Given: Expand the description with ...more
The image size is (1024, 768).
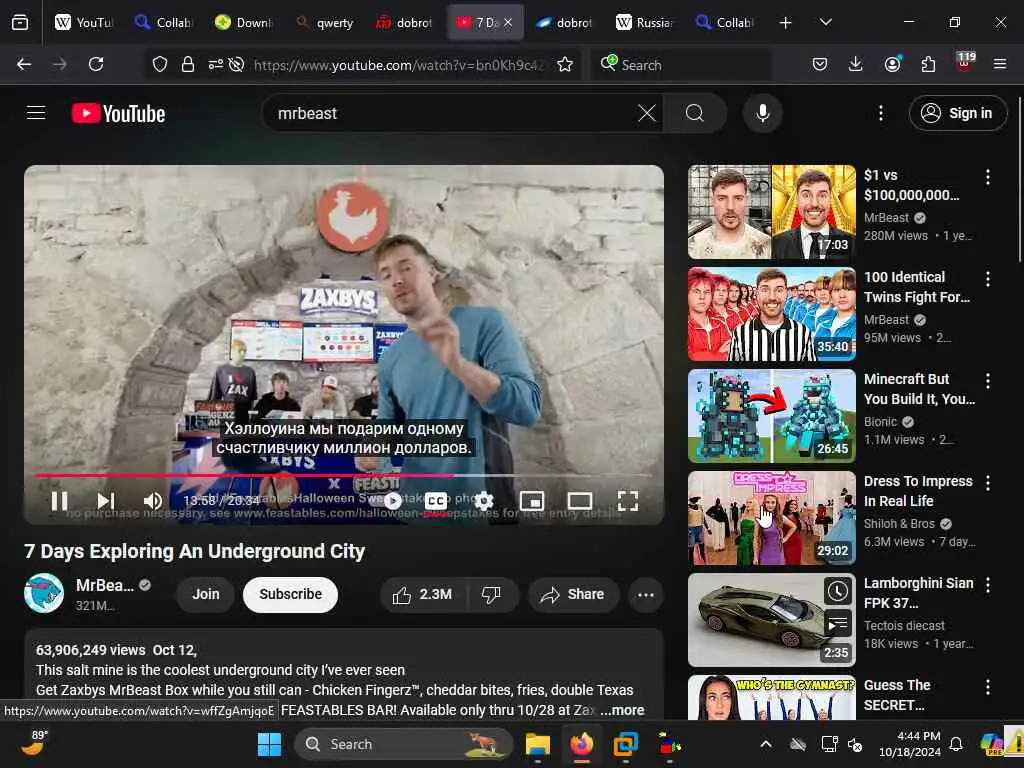Looking at the screenshot, I should click(x=622, y=710).
